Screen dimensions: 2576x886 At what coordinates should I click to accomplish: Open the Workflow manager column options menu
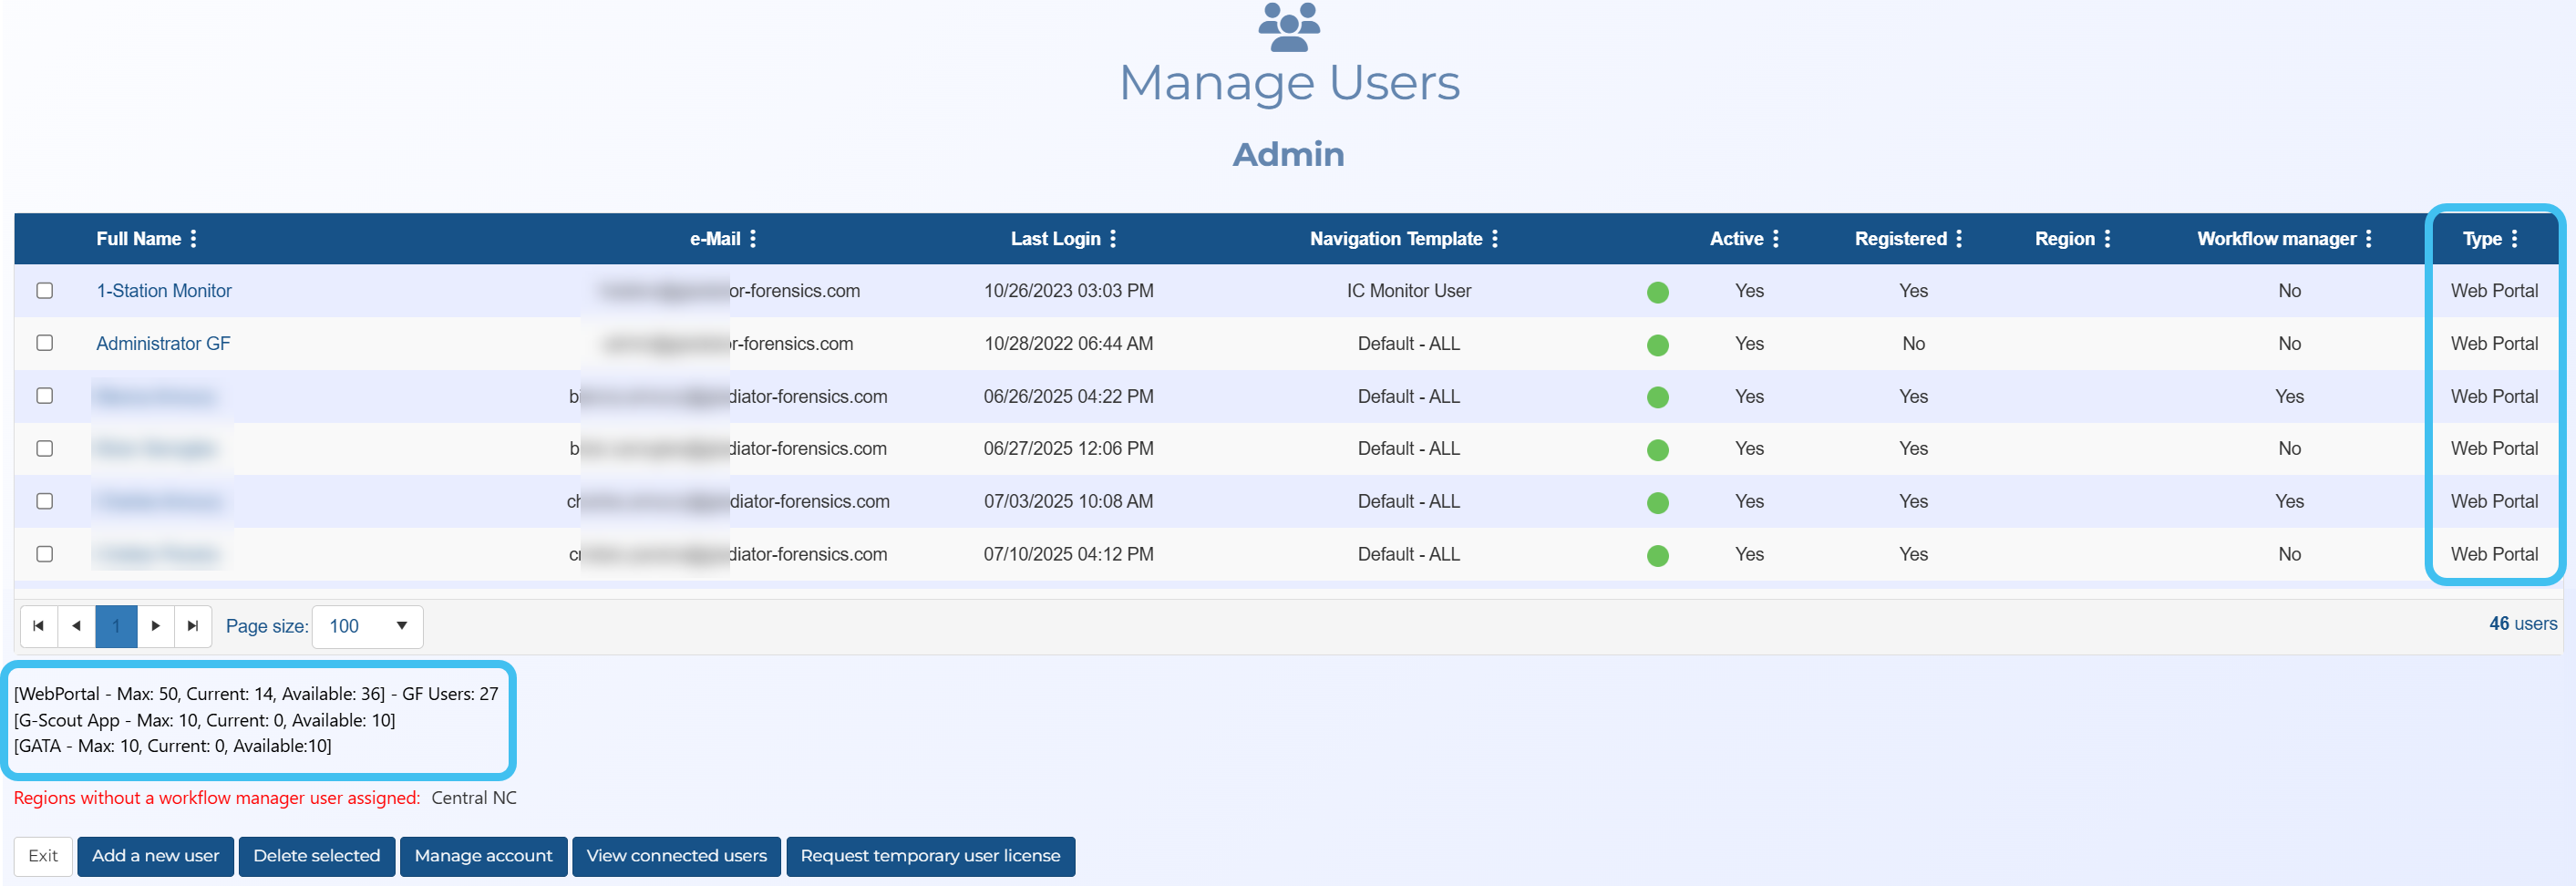pos(2369,239)
